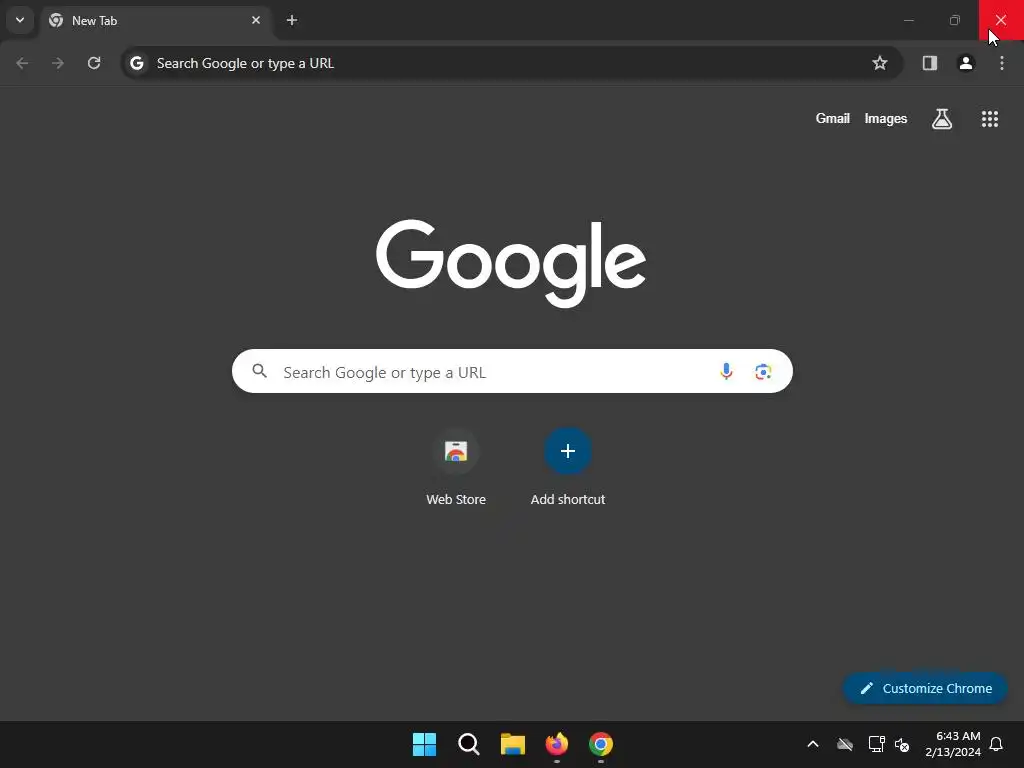Open the Windows Start menu

coord(424,744)
